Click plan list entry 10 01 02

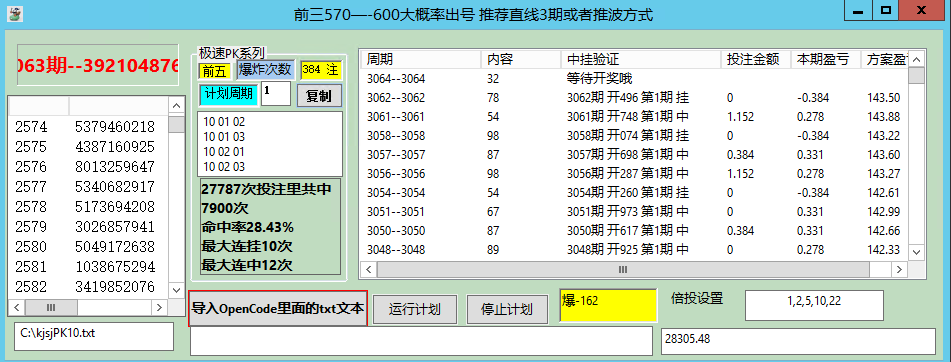[224, 122]
